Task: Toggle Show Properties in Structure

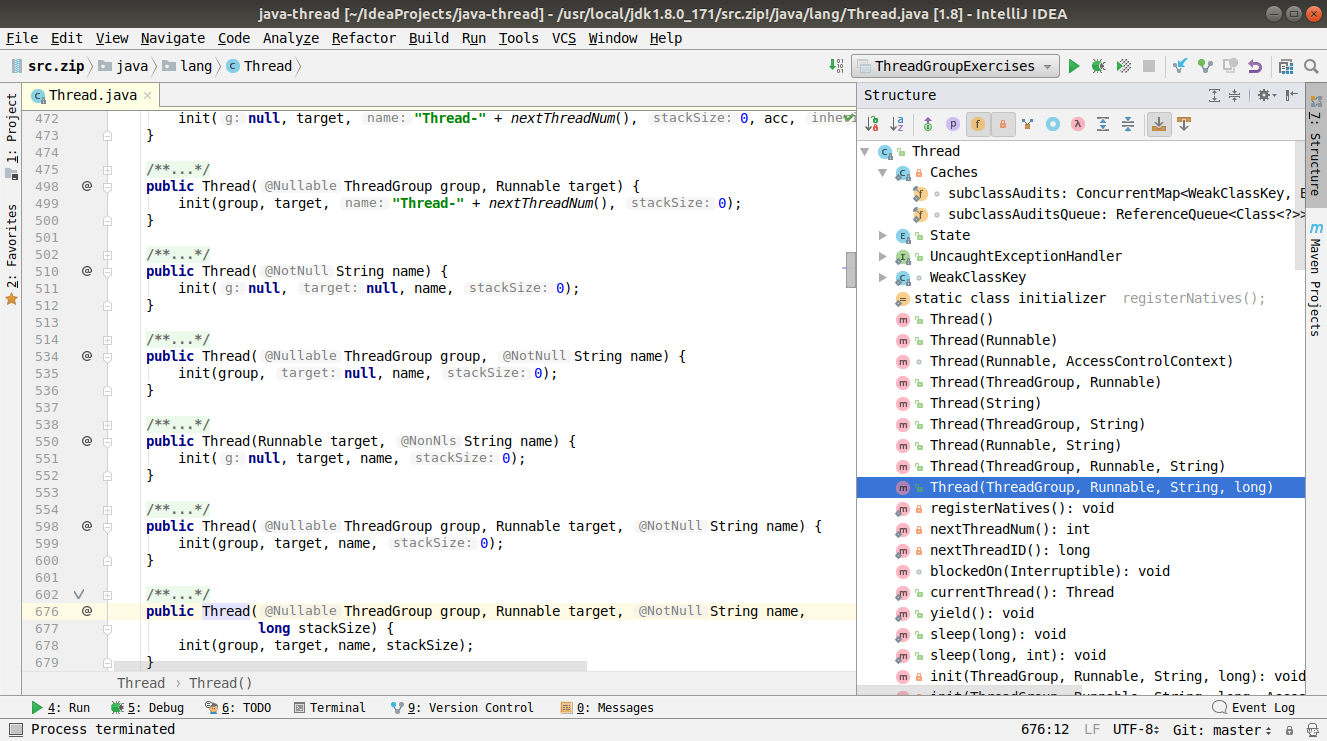Action: coord(953,124)
